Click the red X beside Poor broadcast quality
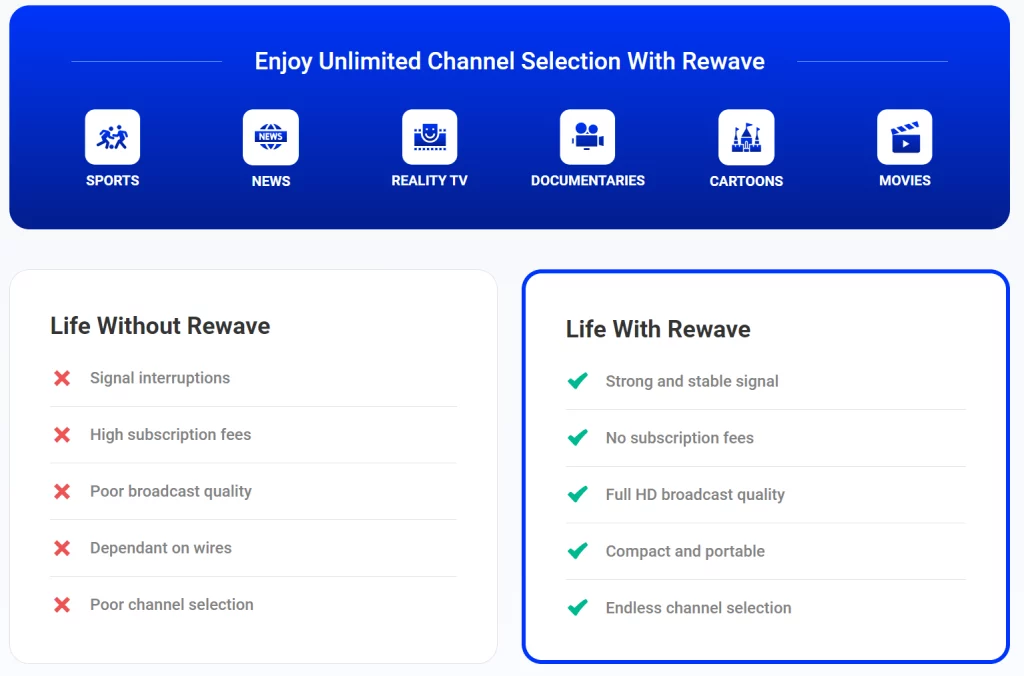Viewport: 1024px width, 676px height. 62,491
